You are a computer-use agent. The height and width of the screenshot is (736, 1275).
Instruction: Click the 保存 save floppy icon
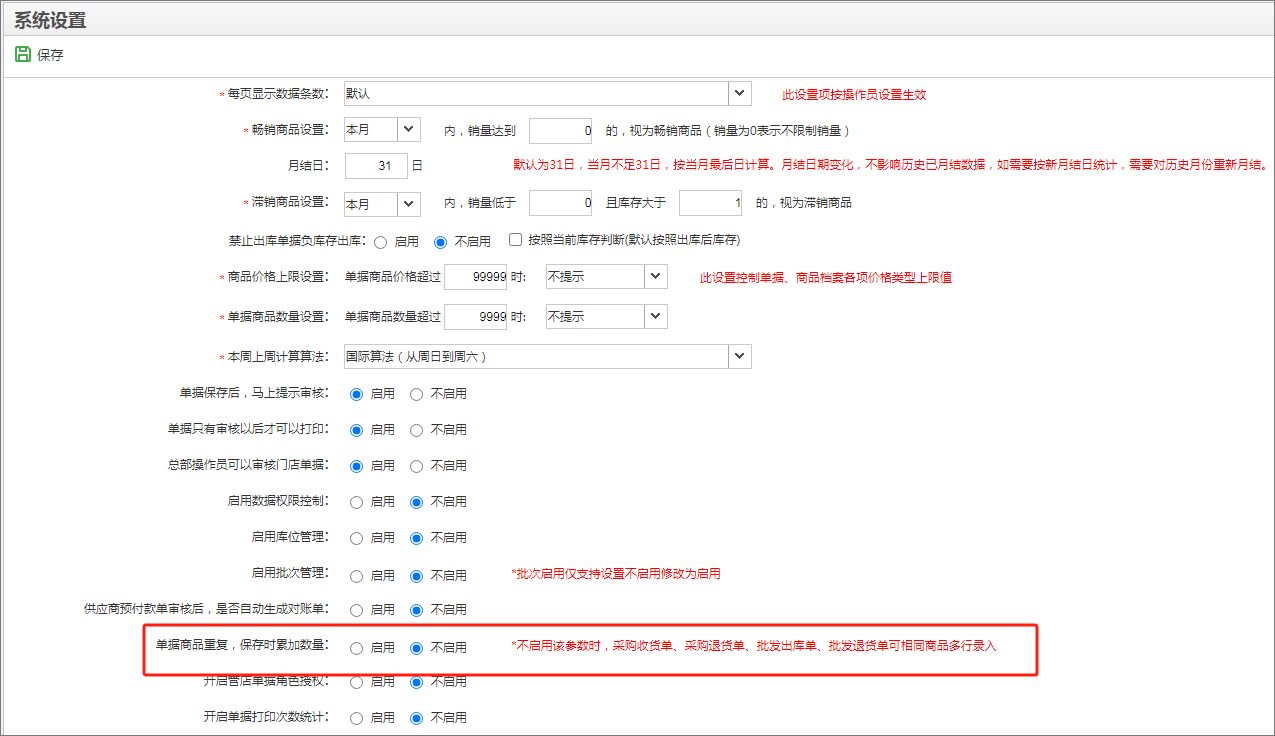click(x=23, y=55)
